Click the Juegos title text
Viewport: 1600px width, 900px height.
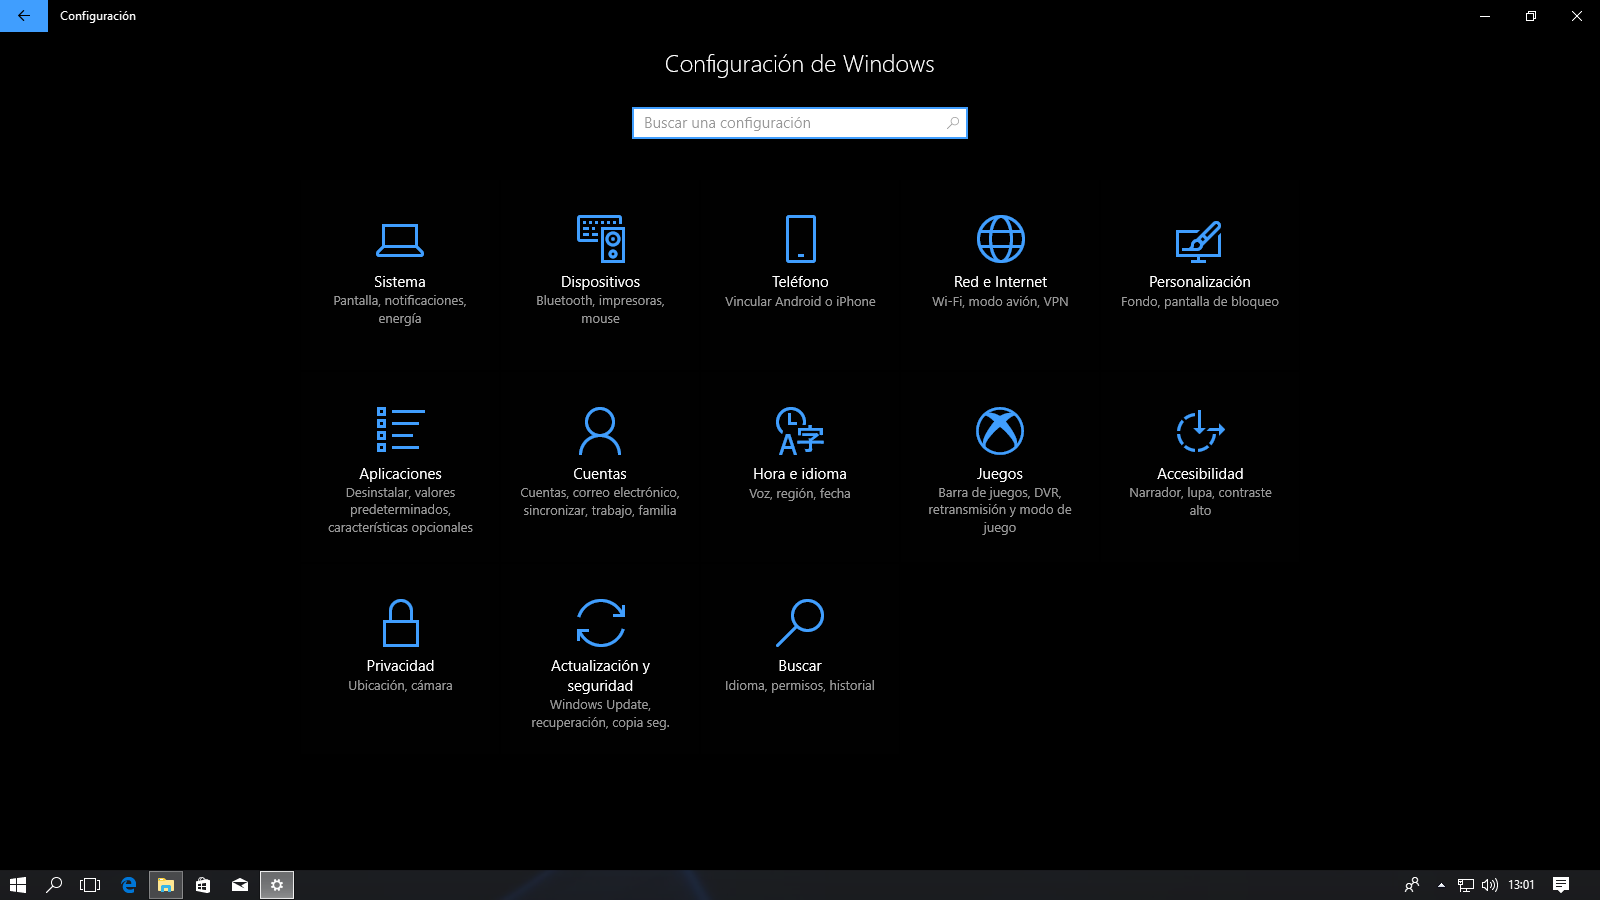click(1000, 474)
